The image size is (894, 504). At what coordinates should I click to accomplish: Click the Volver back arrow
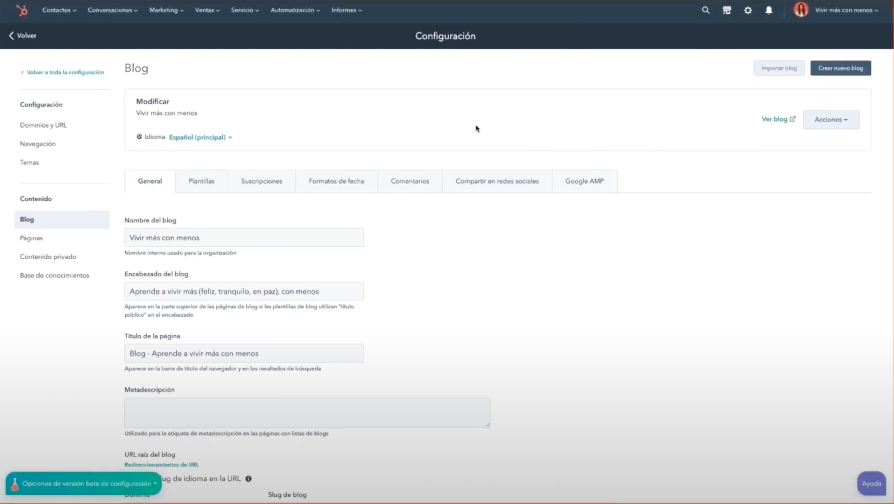pyautogui.click(x=11, y=35)
